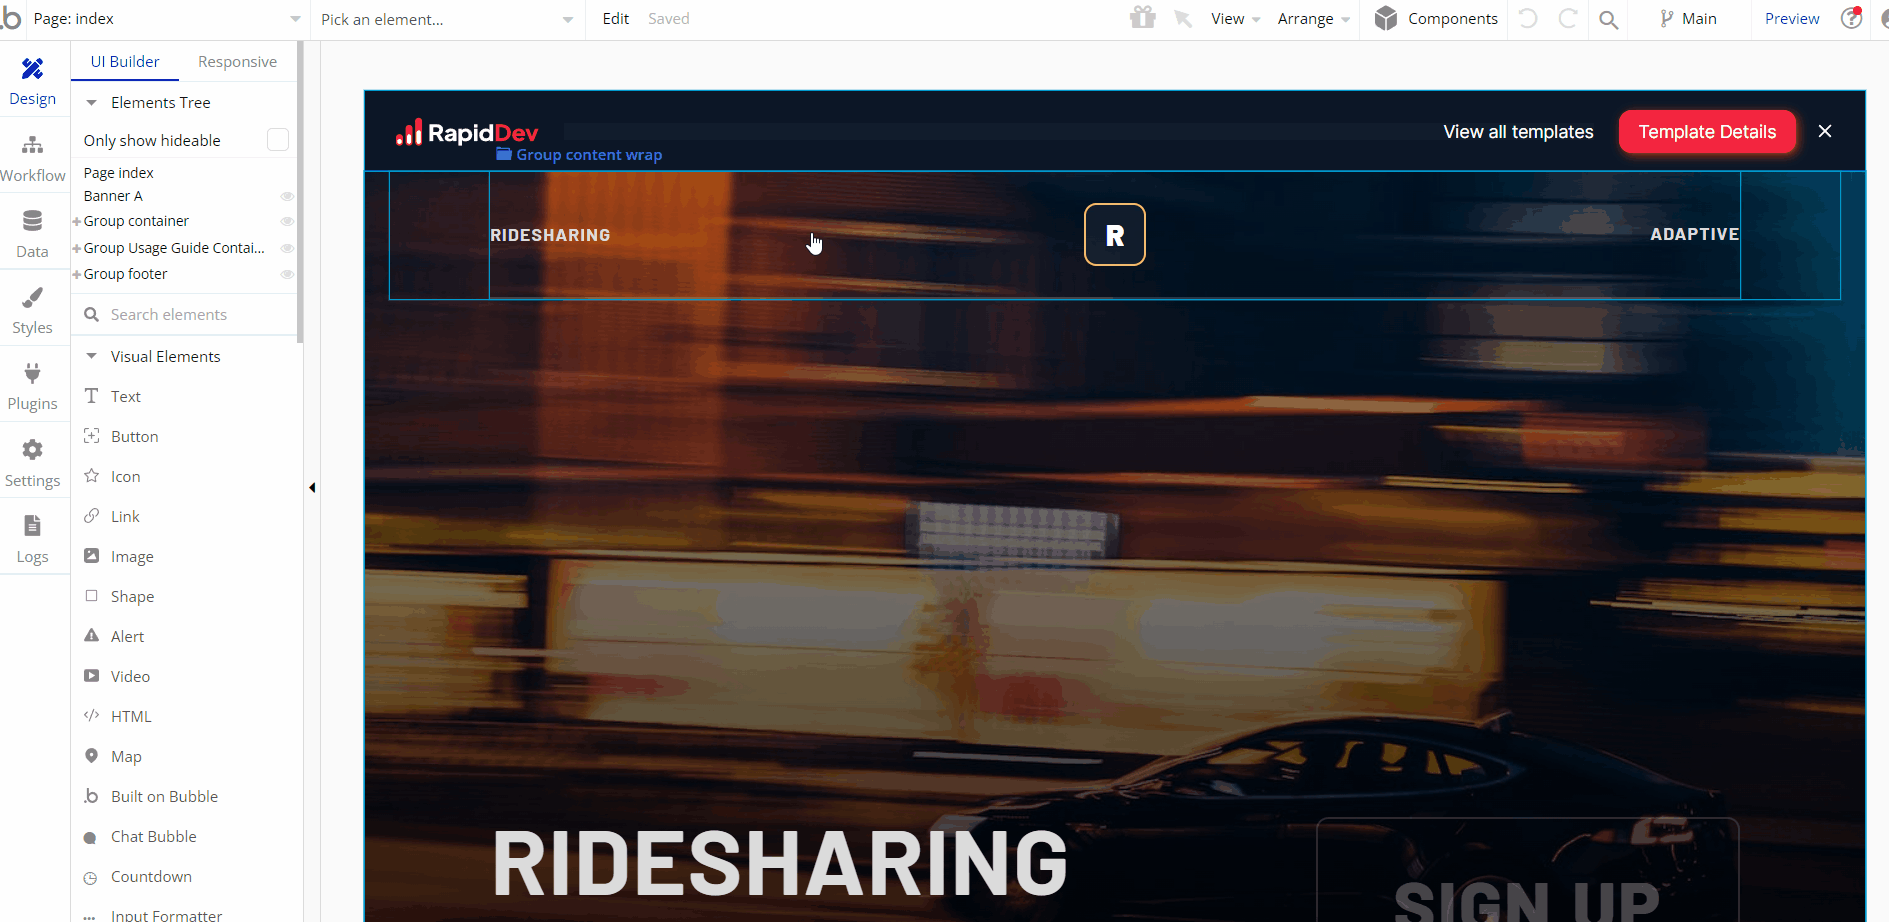Click the Preview link
This screenshot has height=922, width=1889.
[x=1792, y=19]
